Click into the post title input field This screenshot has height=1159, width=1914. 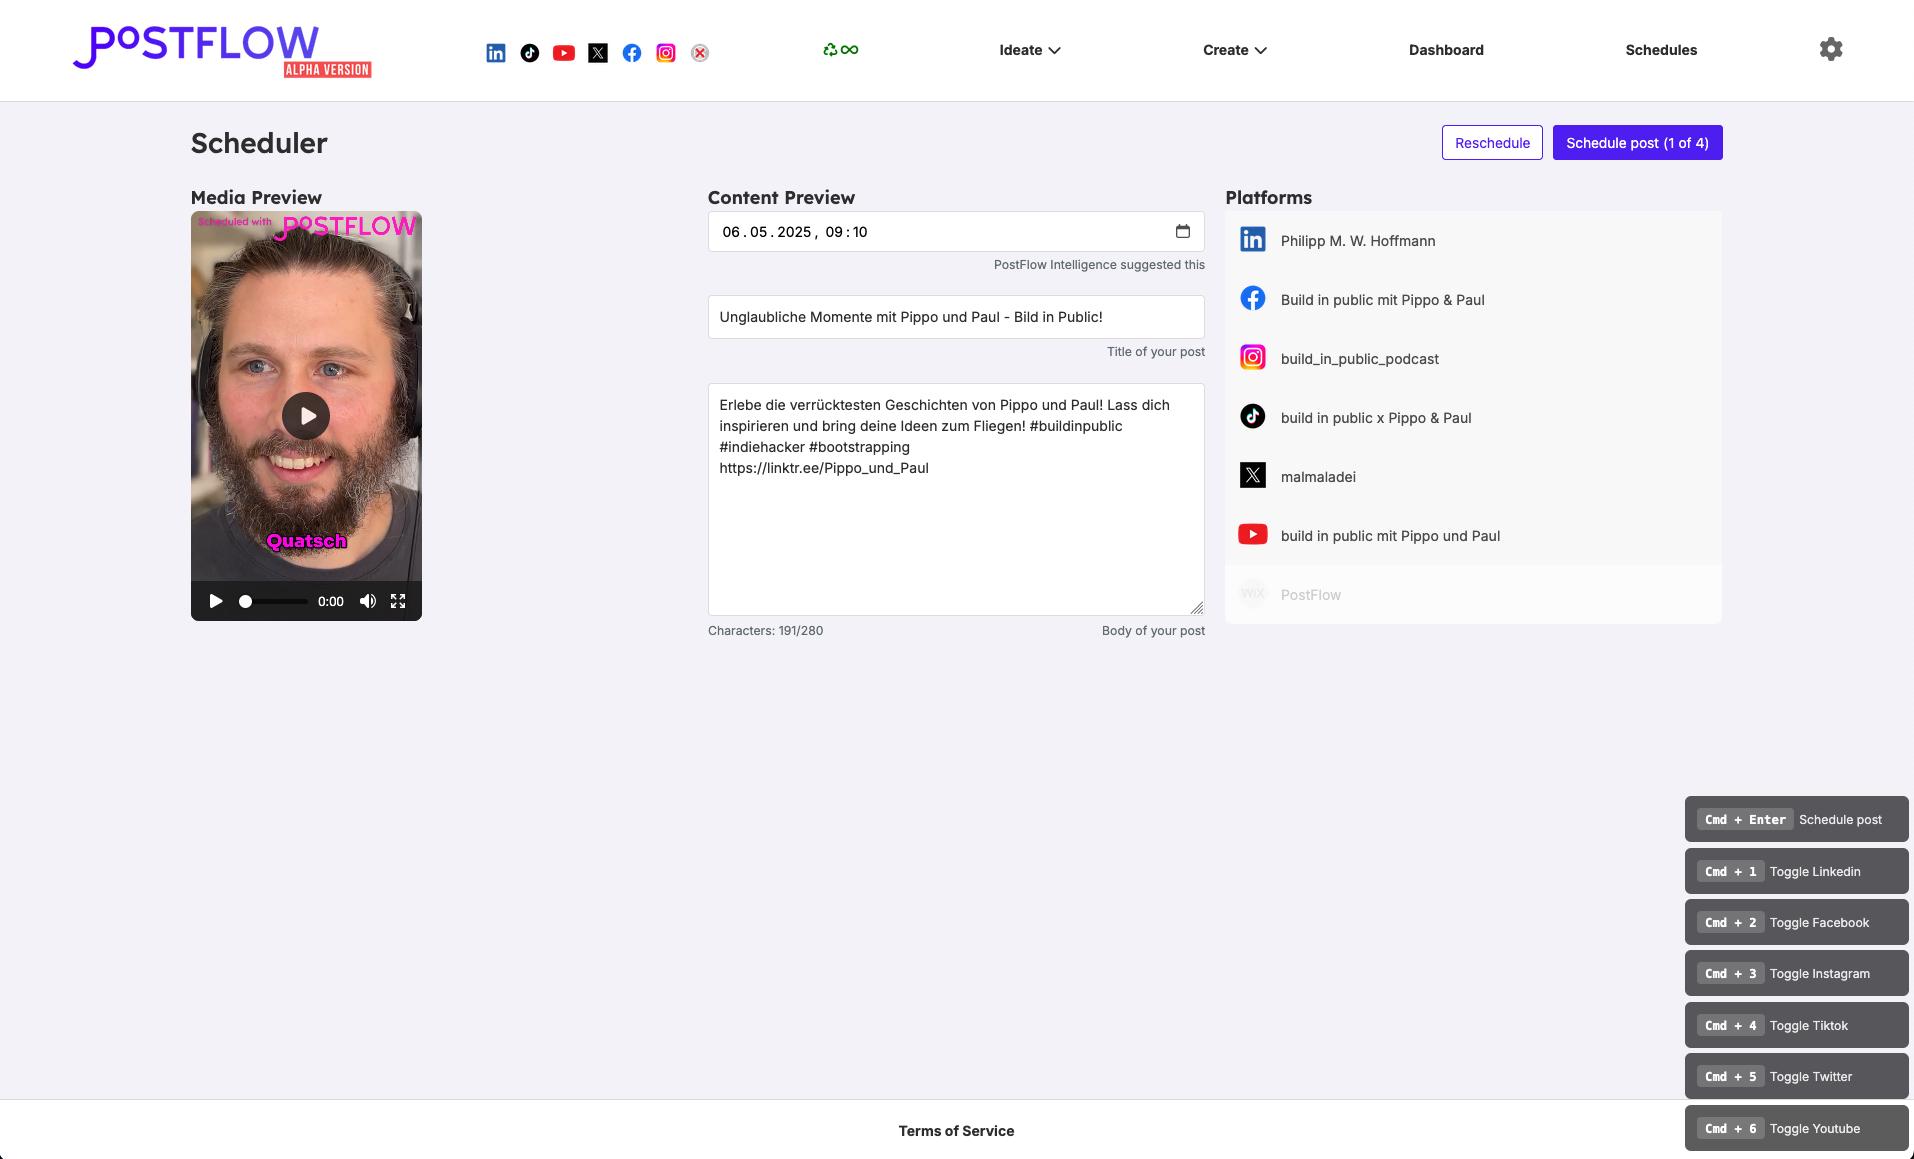pos(955,317)
